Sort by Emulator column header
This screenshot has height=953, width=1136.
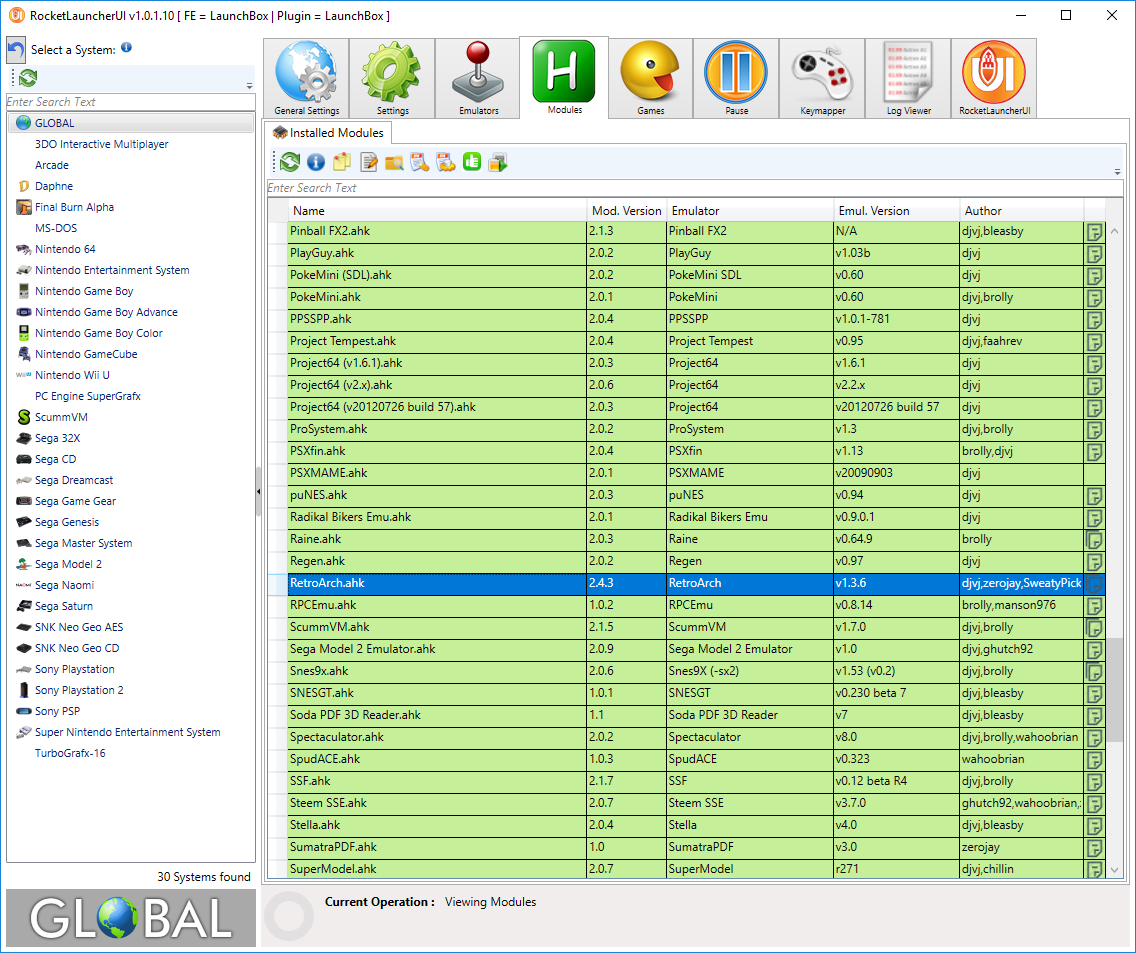pos(750,211)
